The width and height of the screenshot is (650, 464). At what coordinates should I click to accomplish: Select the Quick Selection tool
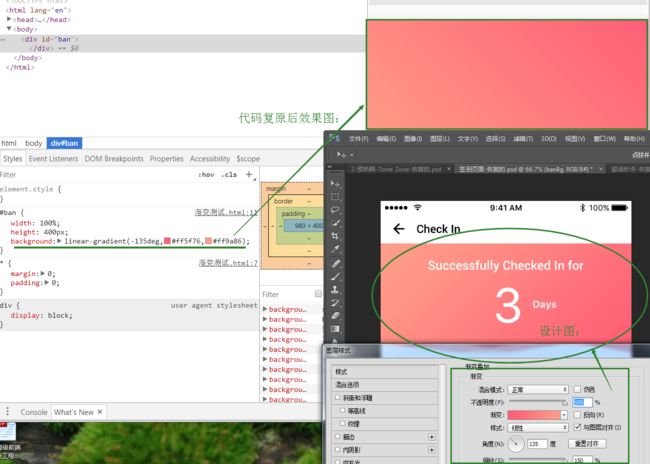[x=335, y=223]
